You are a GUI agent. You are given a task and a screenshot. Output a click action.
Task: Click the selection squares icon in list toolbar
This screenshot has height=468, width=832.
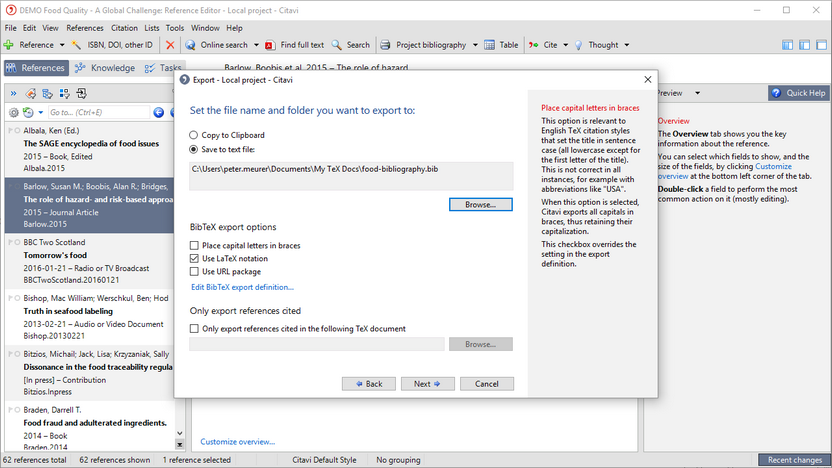[x=65, y=94]
